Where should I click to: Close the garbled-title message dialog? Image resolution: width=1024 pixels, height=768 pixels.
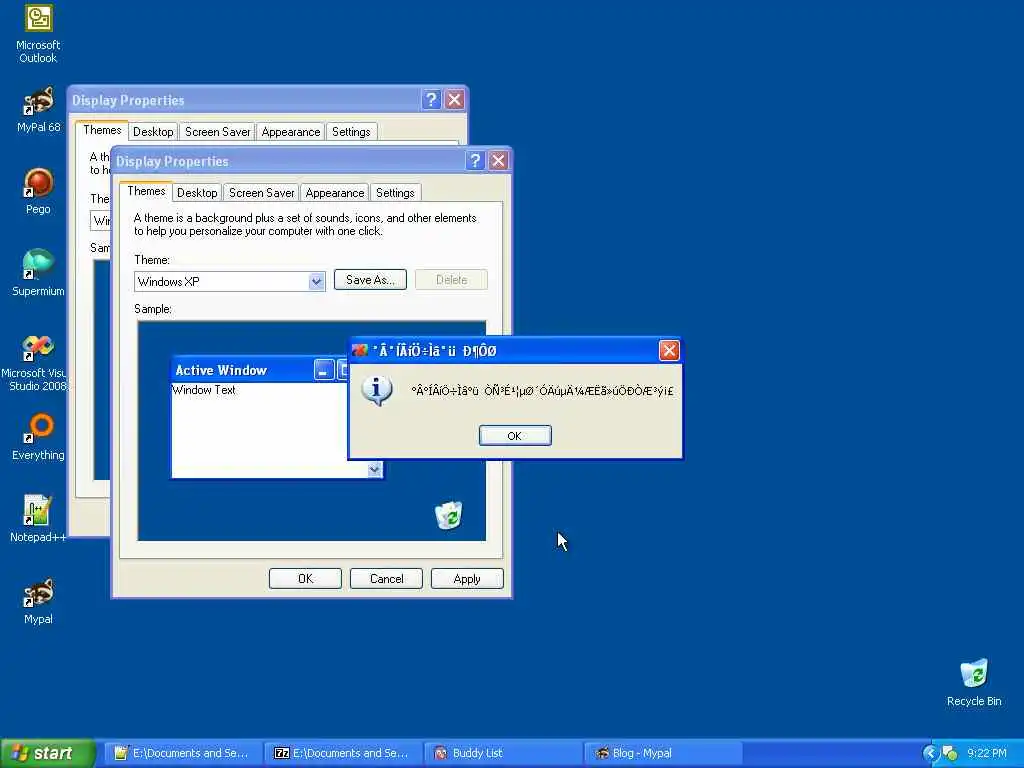click(669, 351)
